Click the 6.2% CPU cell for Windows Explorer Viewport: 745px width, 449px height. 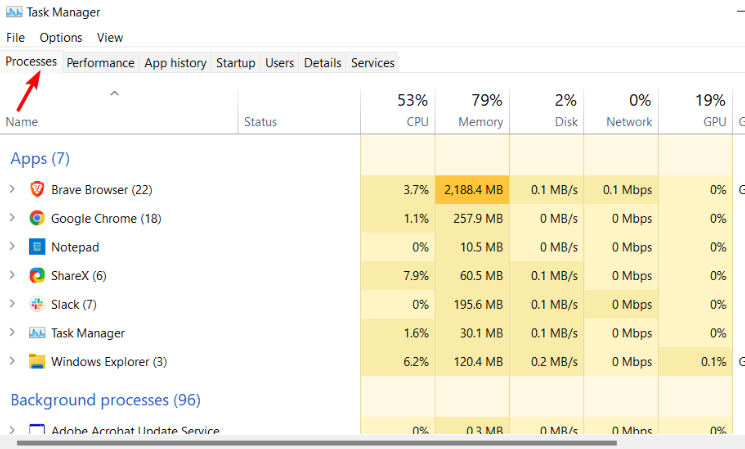(398, 362)
